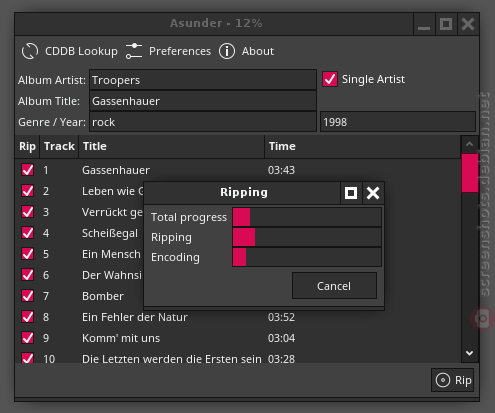Toggle rip checkbox for track 8
495x413 pixels.
(27, 317)
